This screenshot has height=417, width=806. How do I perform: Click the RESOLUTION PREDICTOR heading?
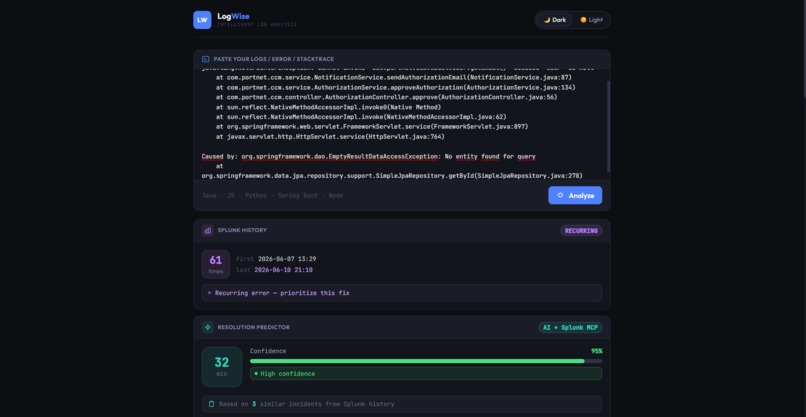[253, 327]
